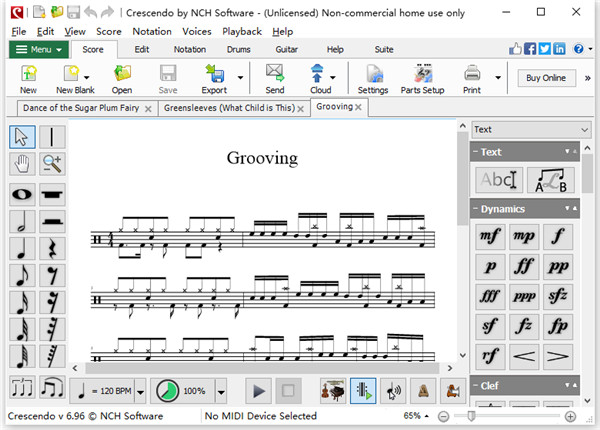The height and width of the screenshot is (430, 600).
Task: Open the Playback menu
Action: [242, 31]
